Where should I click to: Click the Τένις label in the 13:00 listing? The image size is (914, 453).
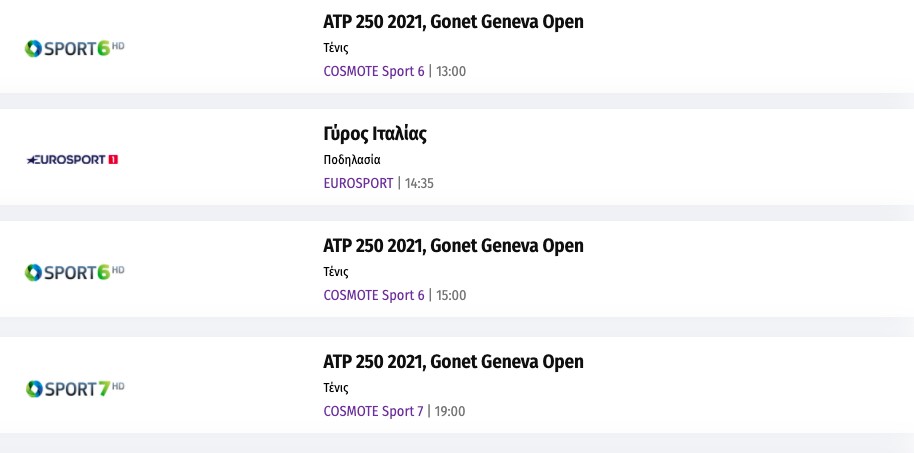(x=336, y=47)
